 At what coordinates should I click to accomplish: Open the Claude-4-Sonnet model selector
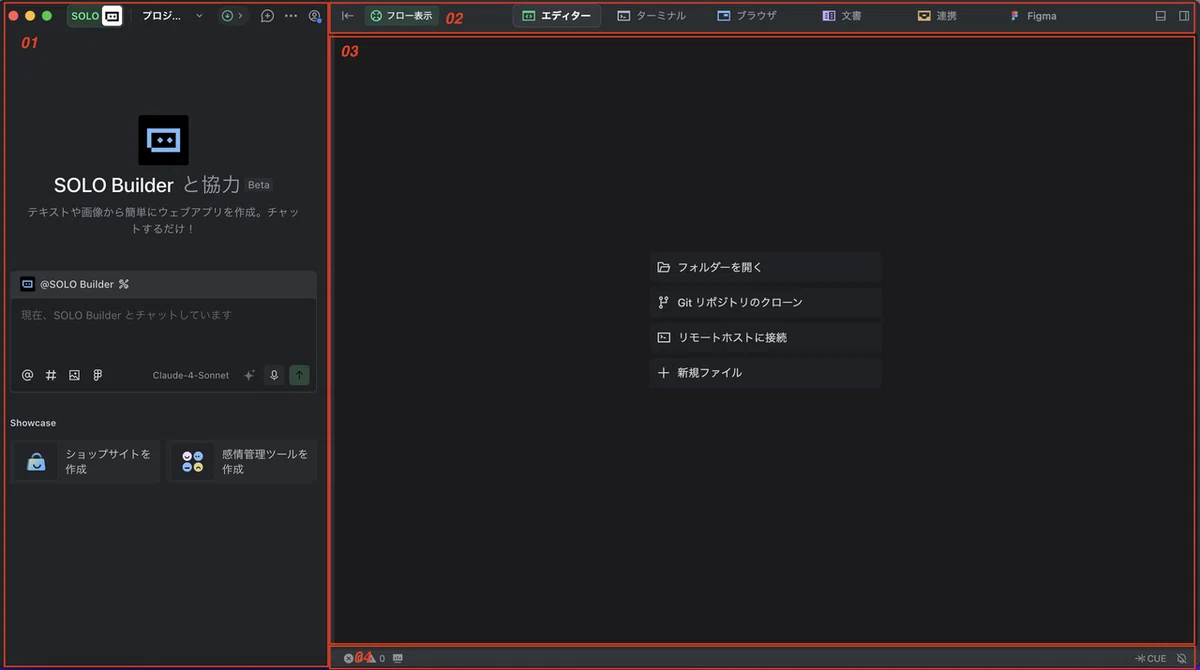(x=191, y=375)
